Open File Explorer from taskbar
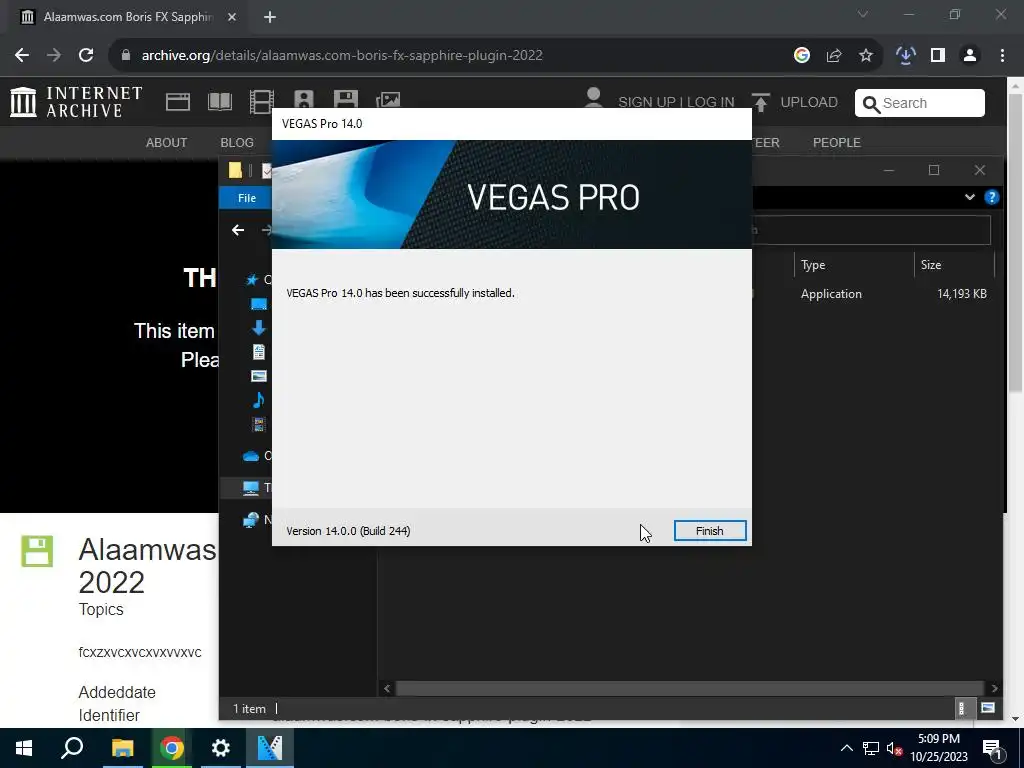 122,748
